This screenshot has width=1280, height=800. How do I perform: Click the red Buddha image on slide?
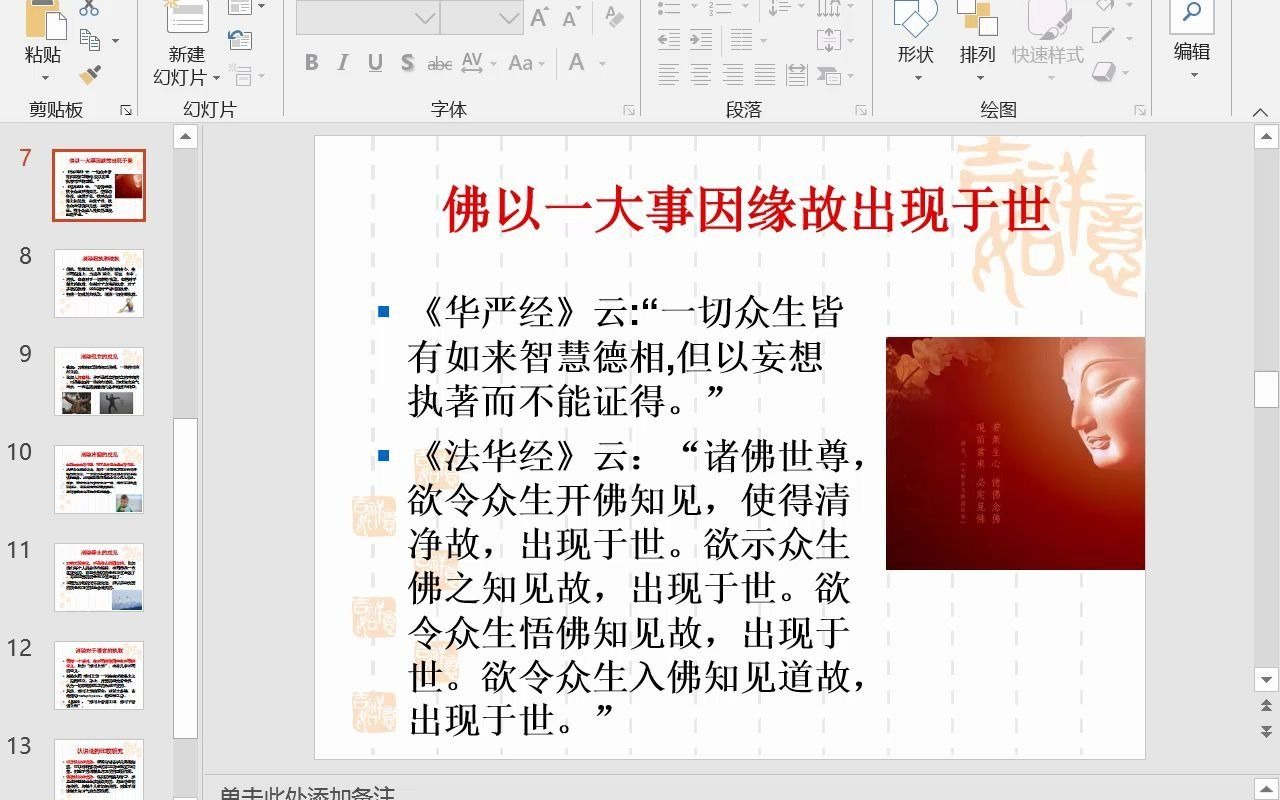(x=1015, y=453)
